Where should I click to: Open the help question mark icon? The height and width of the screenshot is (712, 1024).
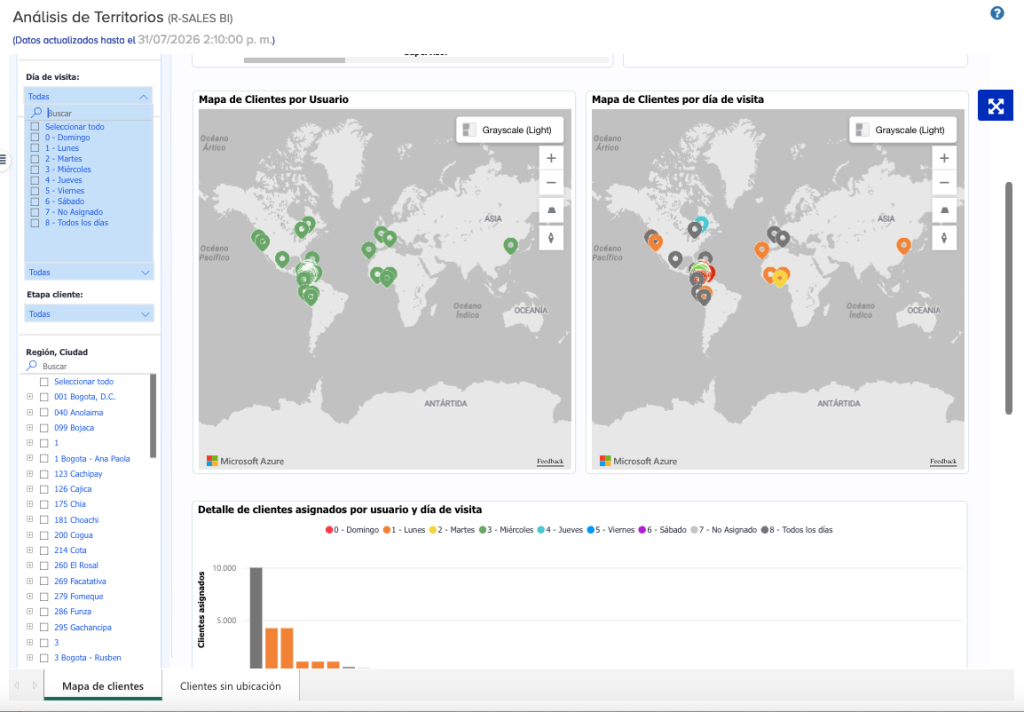point(997,13)
